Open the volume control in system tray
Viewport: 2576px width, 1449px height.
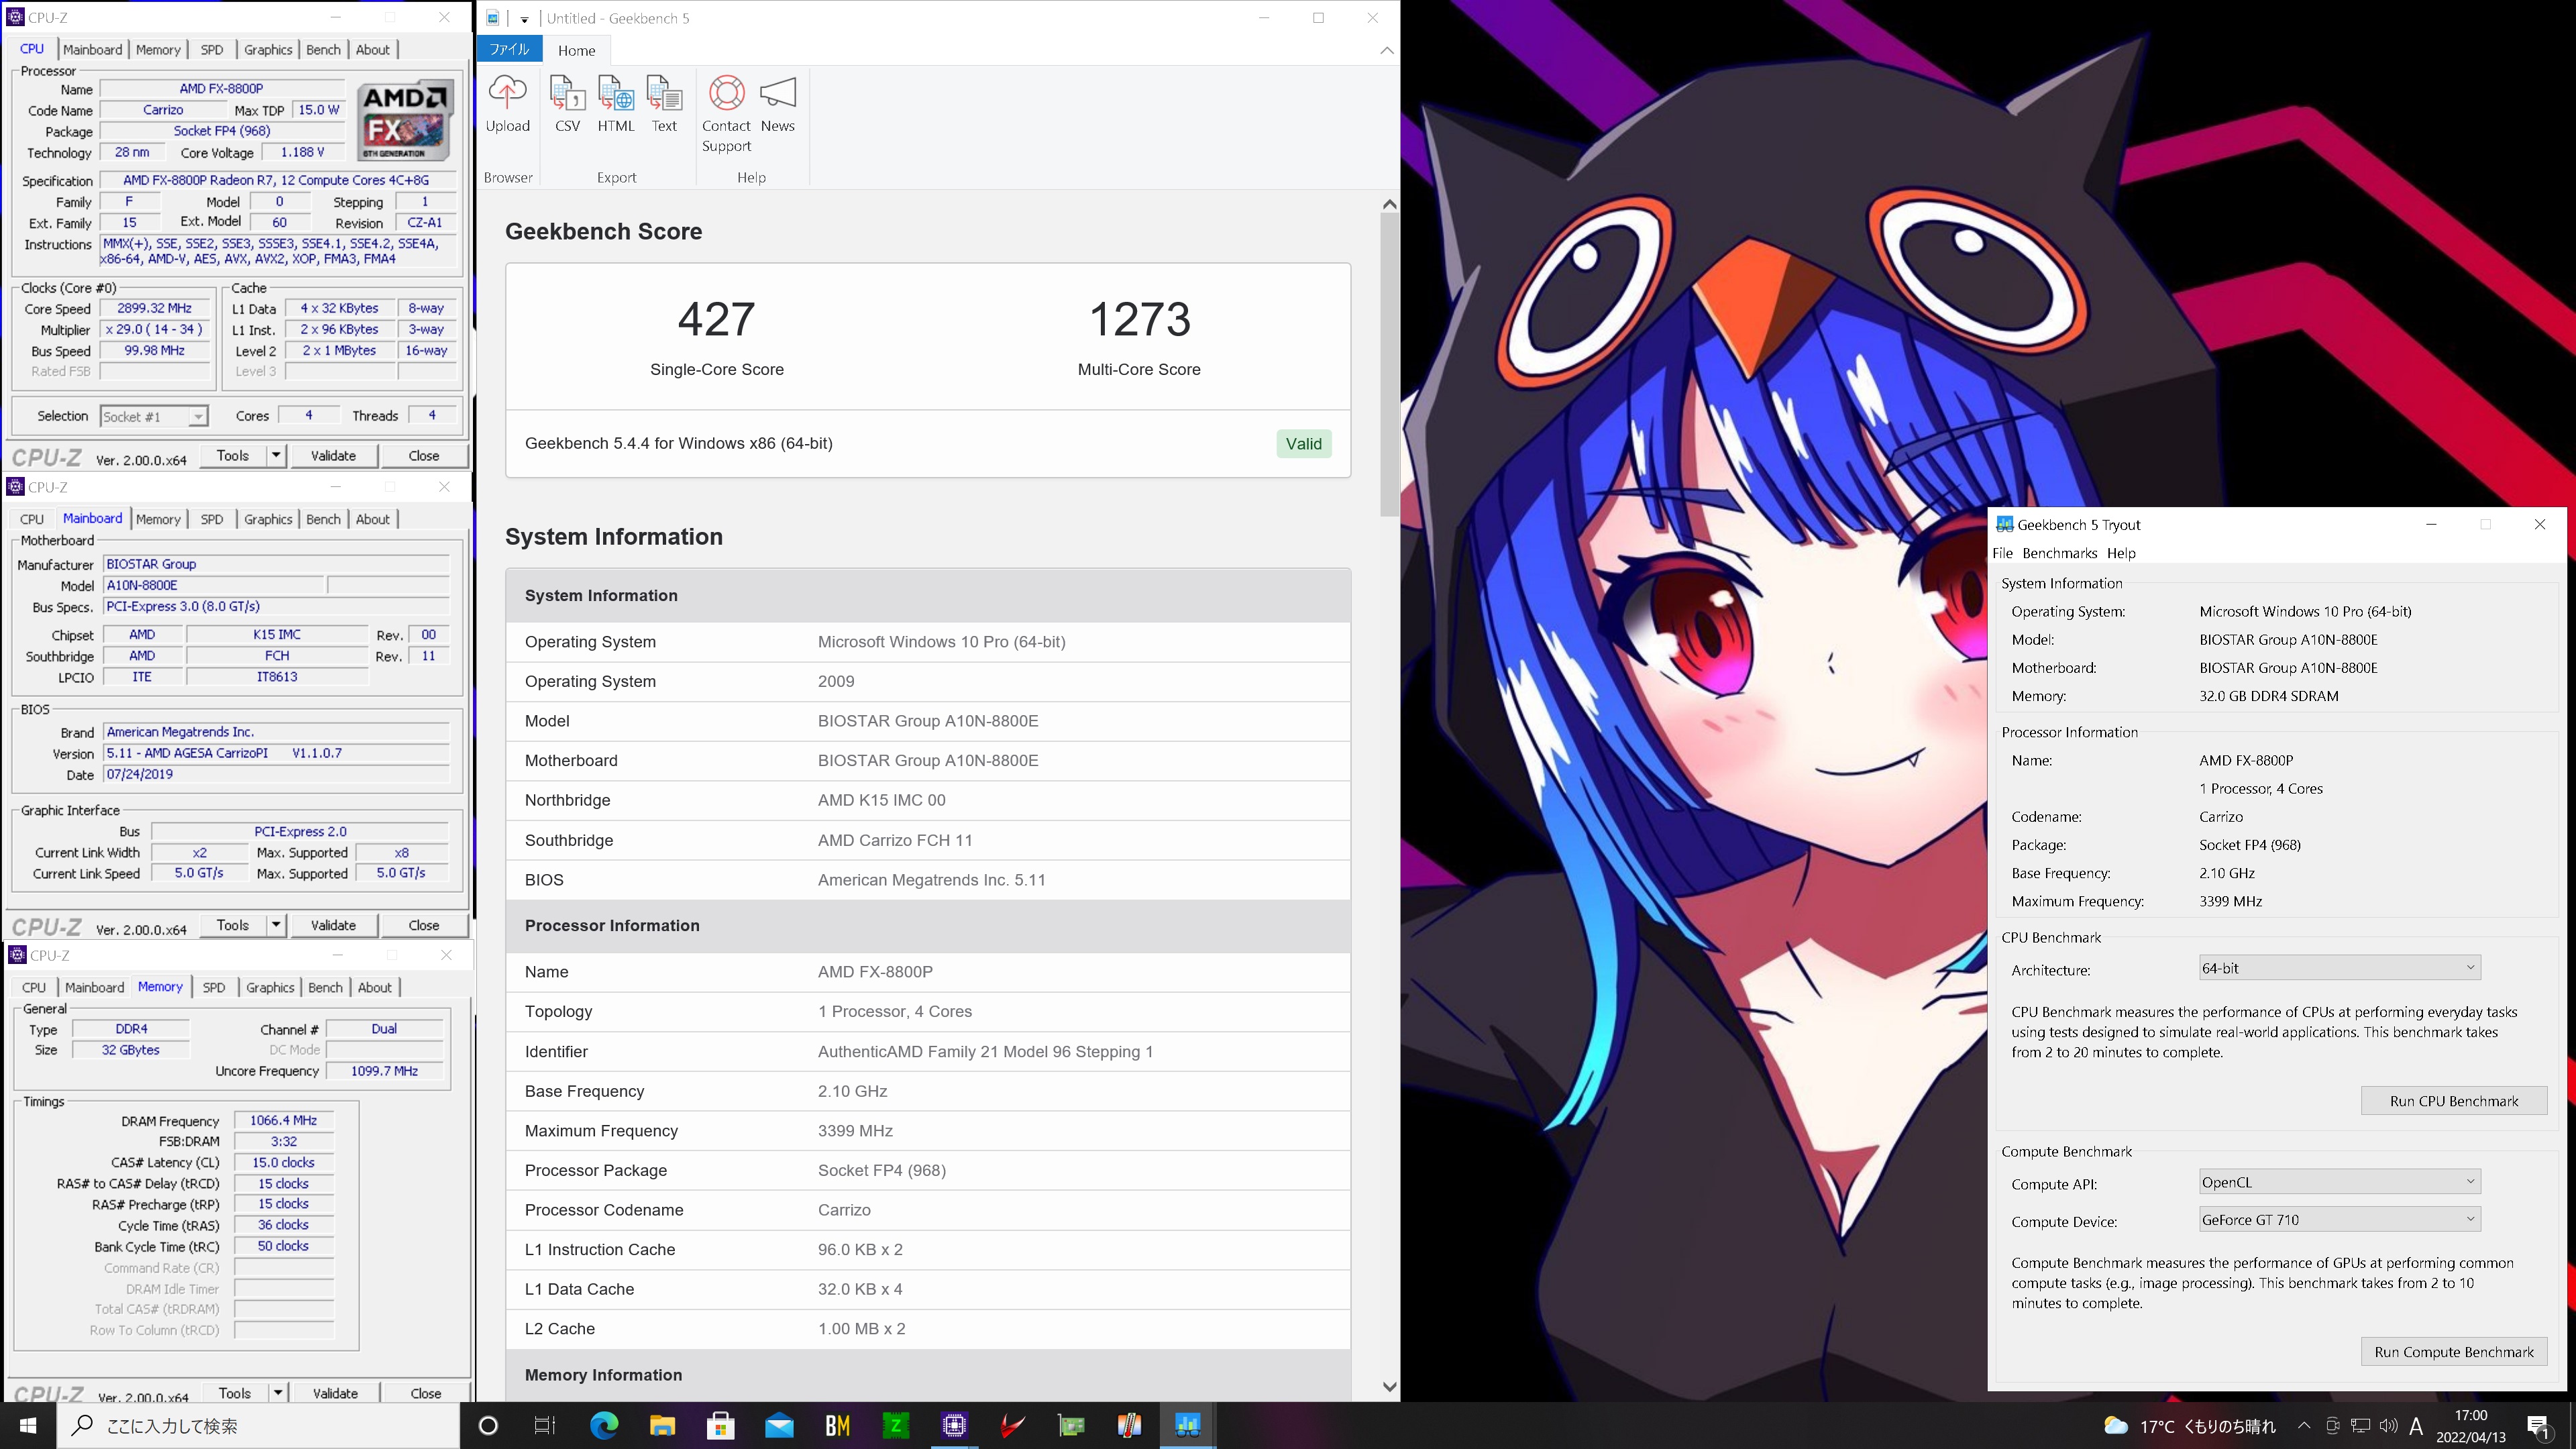[2388, 1426]
